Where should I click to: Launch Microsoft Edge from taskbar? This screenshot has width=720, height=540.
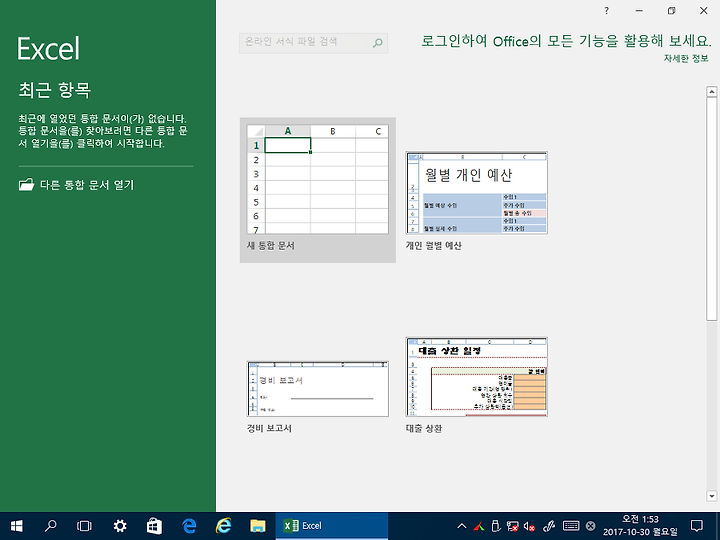[189, 526]
